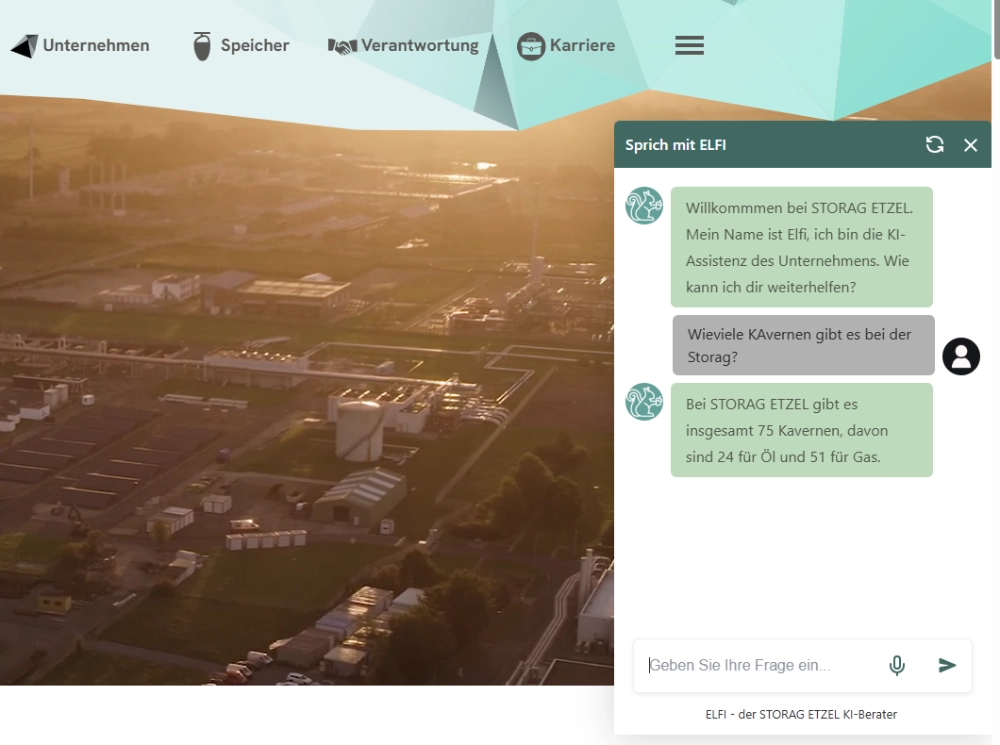Reset the ELFI chat conversation

[x=934, y=145]
